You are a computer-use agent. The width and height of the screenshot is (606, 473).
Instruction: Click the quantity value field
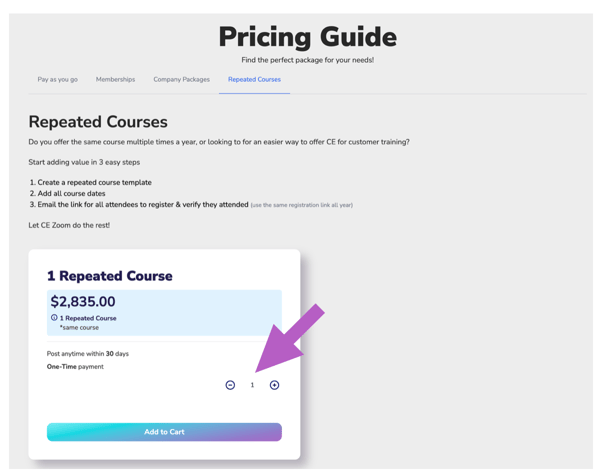(252, 385)
